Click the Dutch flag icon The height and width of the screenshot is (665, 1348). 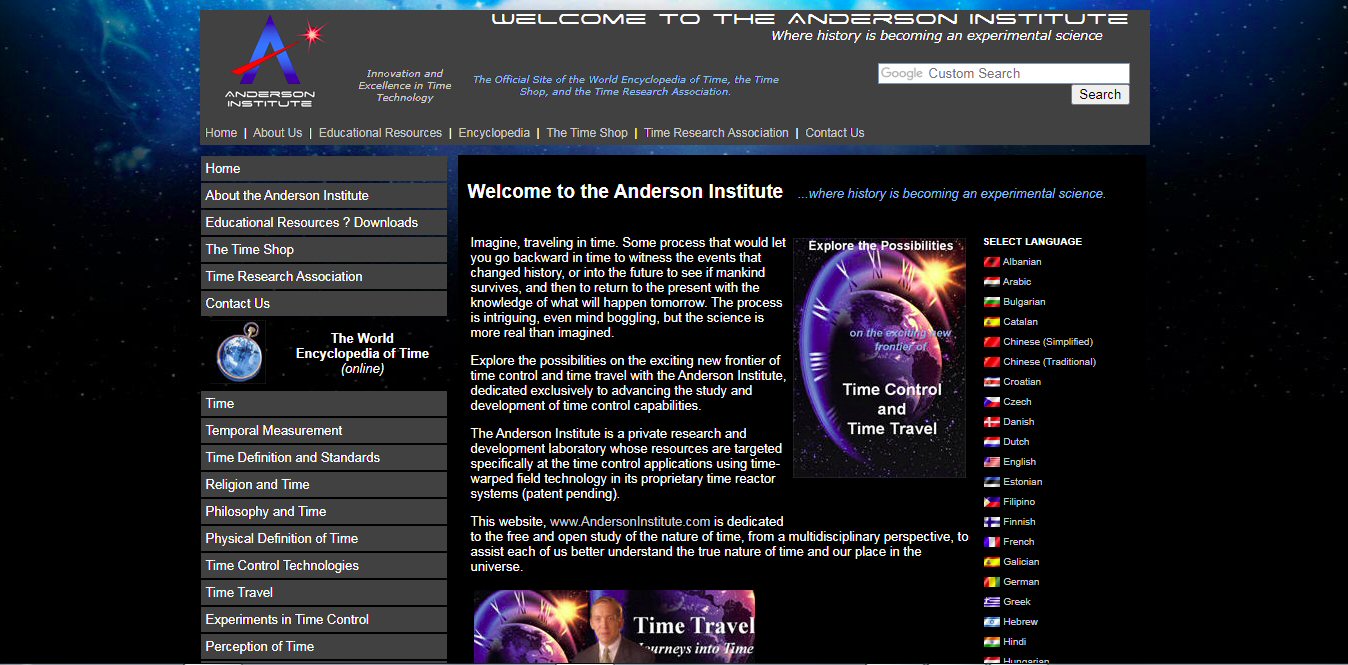[x=992, y=442]
